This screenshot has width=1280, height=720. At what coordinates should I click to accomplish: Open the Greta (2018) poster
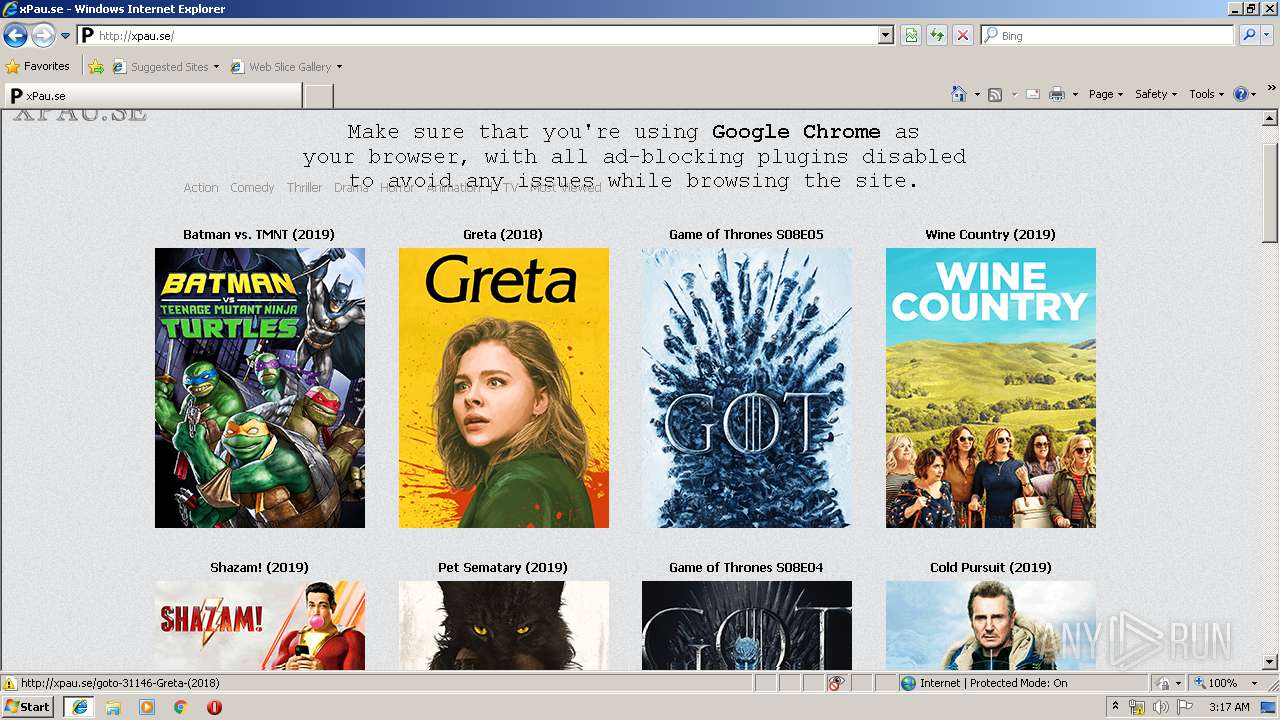(x=504, y=388)
